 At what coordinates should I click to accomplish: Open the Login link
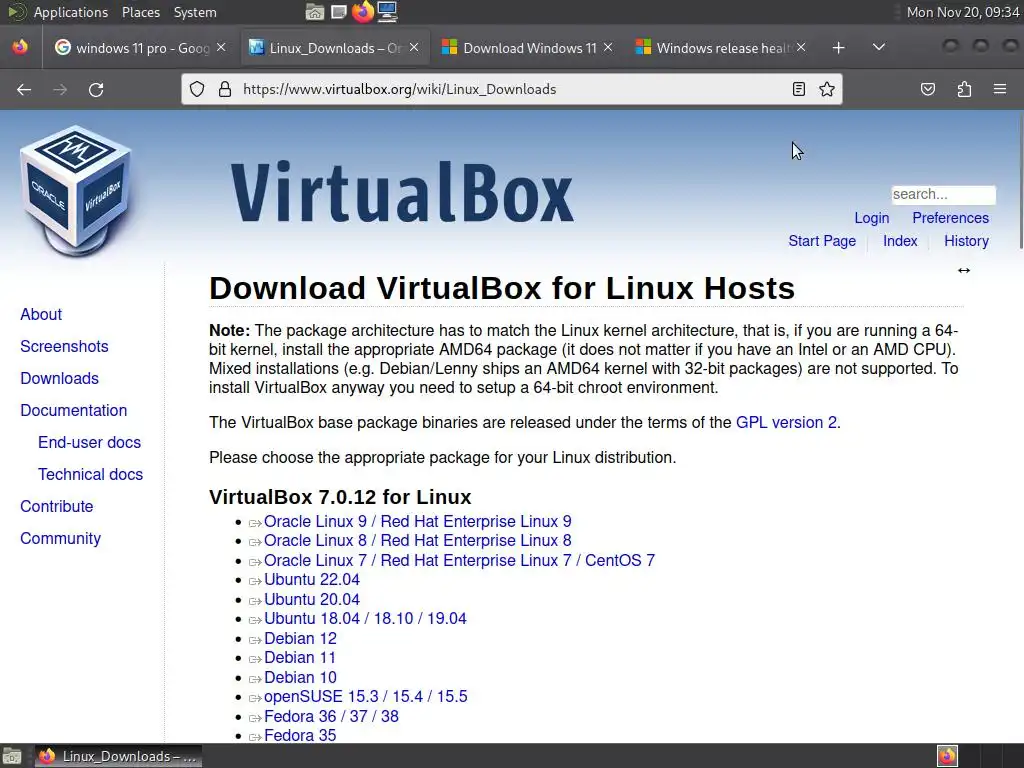[872, 218]
